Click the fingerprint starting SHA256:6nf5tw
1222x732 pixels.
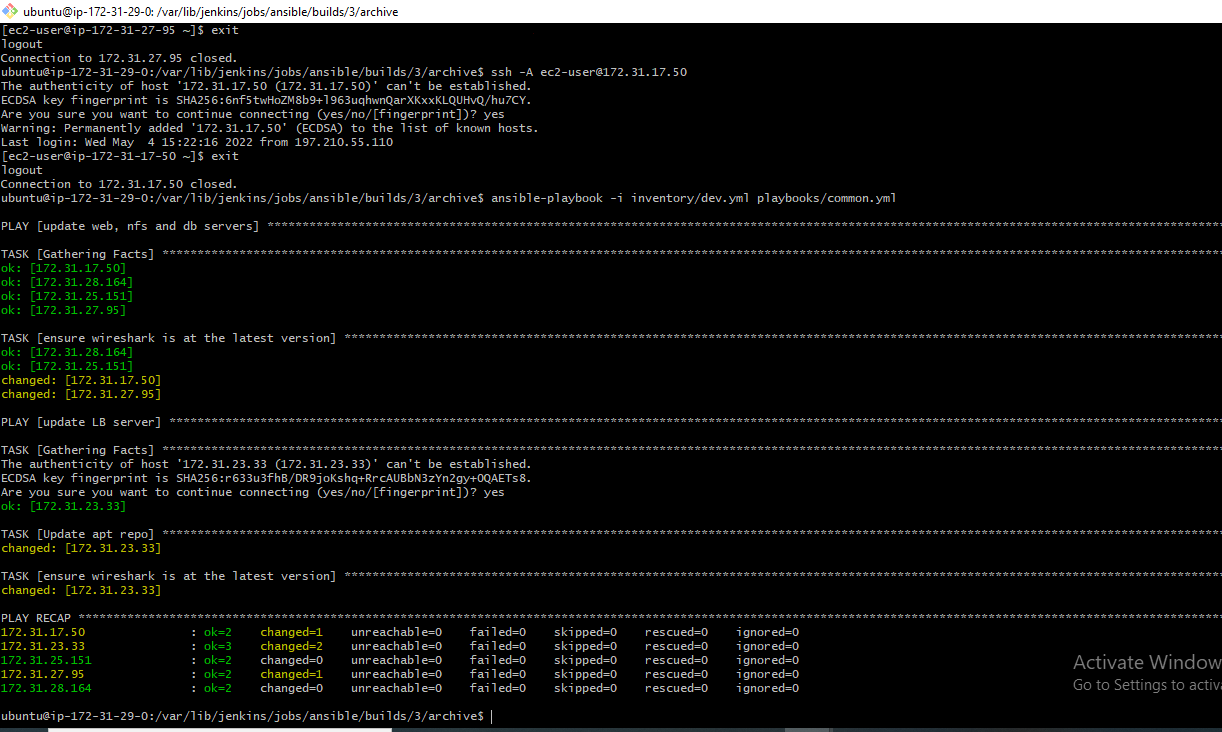(x=354, y=100)
